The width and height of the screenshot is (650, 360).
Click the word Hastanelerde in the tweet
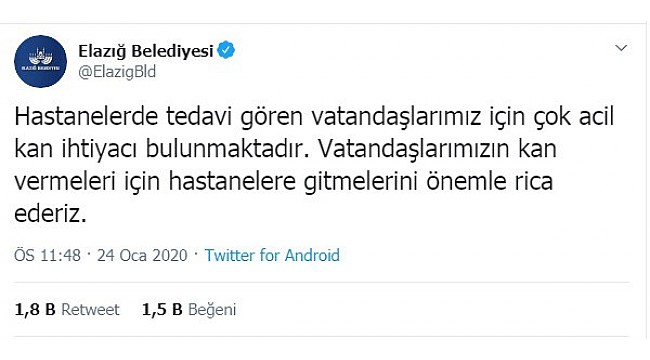pos(86,117)
